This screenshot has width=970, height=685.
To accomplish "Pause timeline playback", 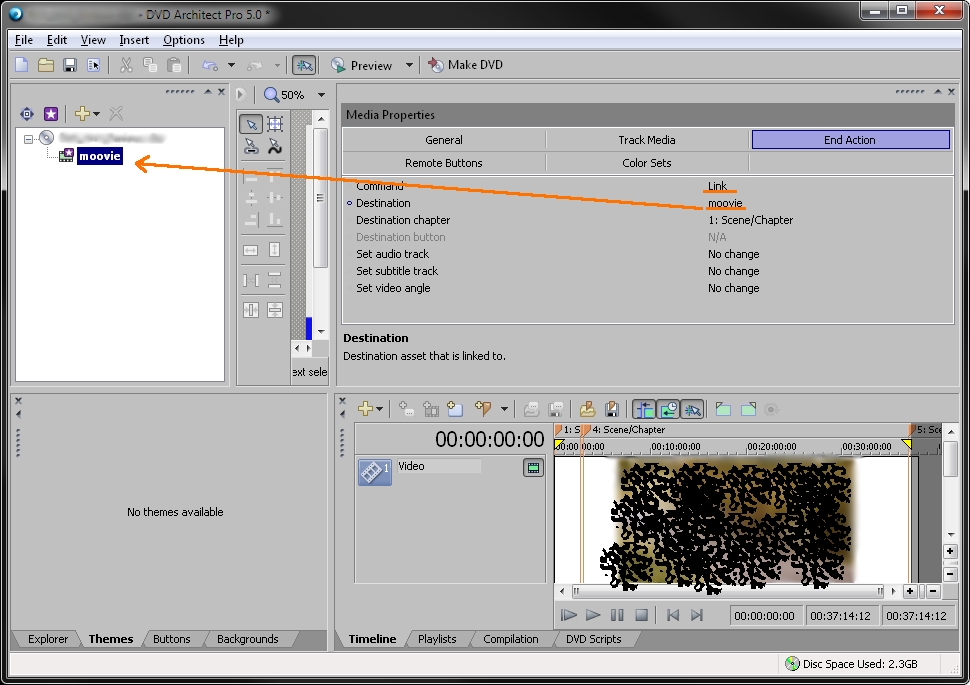I will [x=617, y=615].
